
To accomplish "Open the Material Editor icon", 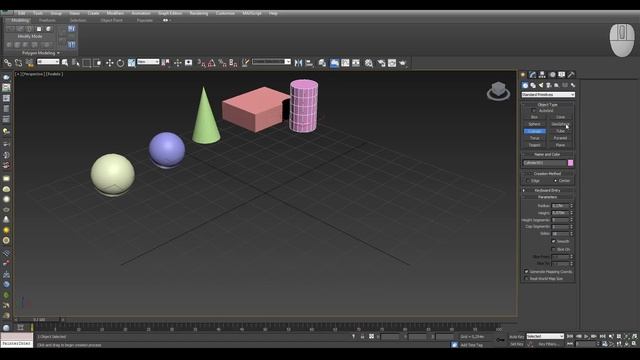I will point(369,62).
